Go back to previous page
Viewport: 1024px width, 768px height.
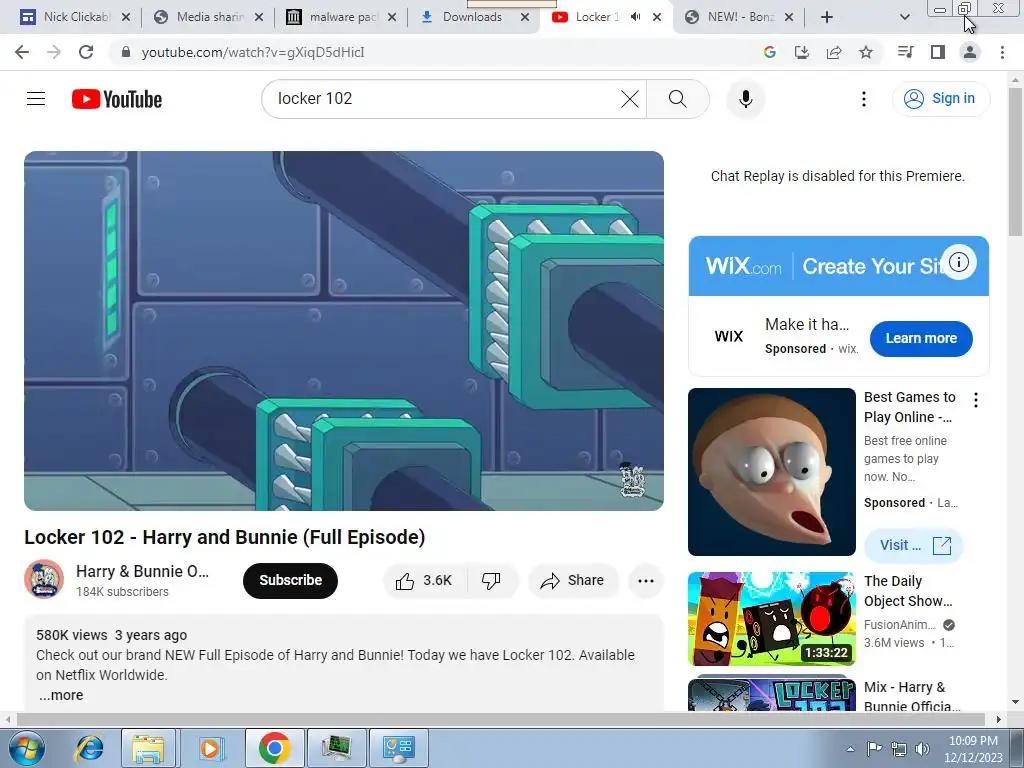(22, 52)
